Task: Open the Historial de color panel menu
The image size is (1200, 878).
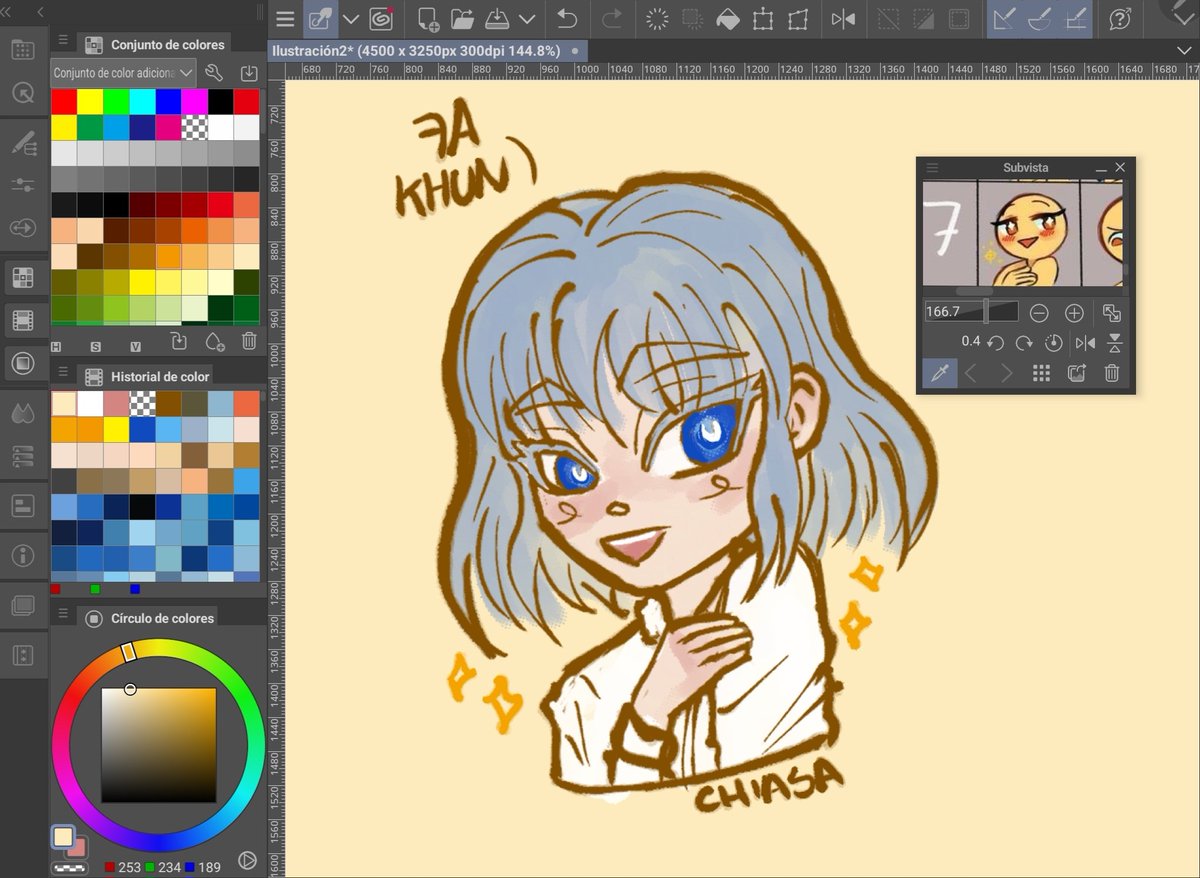Action: click(63, 372)
